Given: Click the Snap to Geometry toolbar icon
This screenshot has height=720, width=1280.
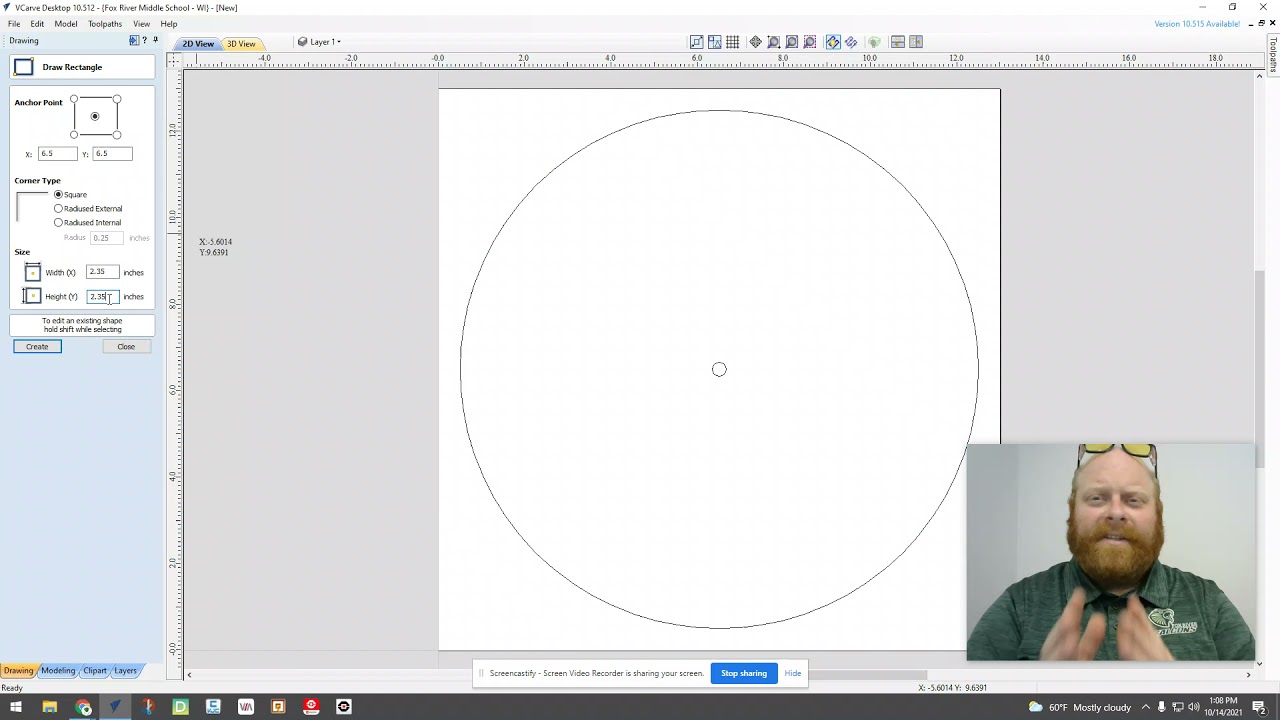Looking at the screenshot, I should pos(696,42).
